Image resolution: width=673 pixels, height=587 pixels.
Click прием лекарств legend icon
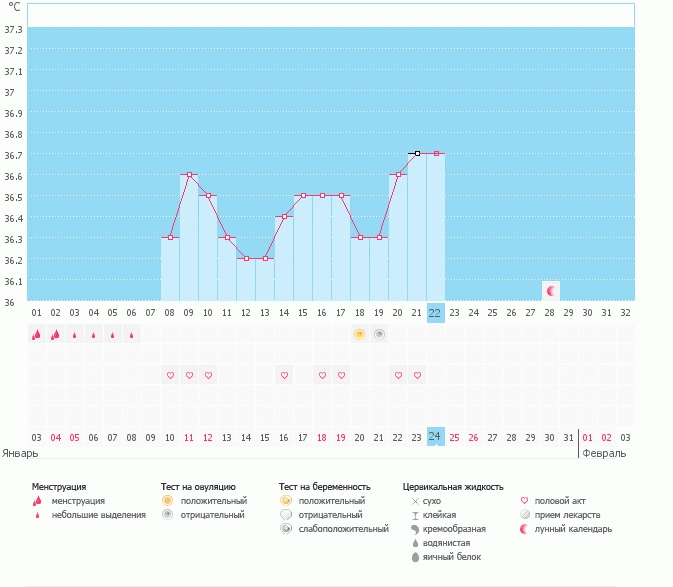524,514
